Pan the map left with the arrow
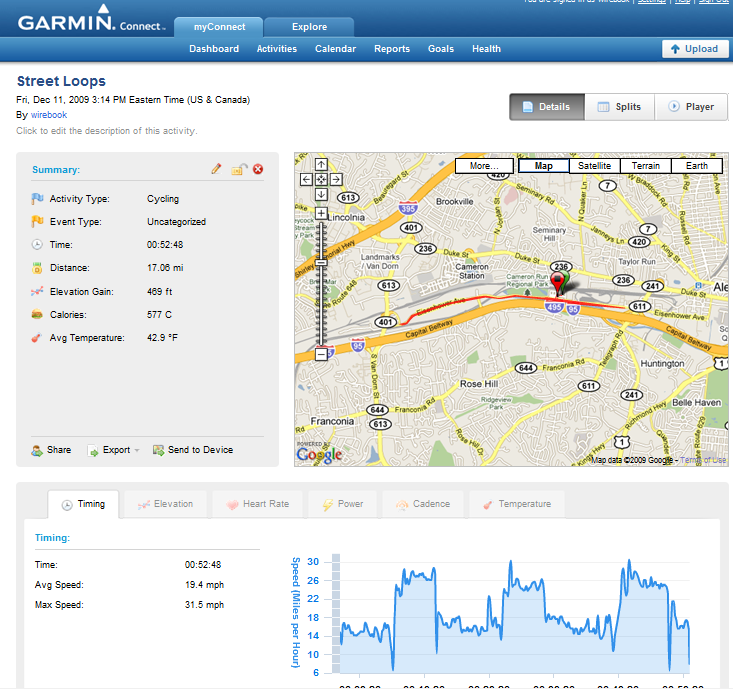This screenshot has height=690, width=733. [x=306, y=179]
